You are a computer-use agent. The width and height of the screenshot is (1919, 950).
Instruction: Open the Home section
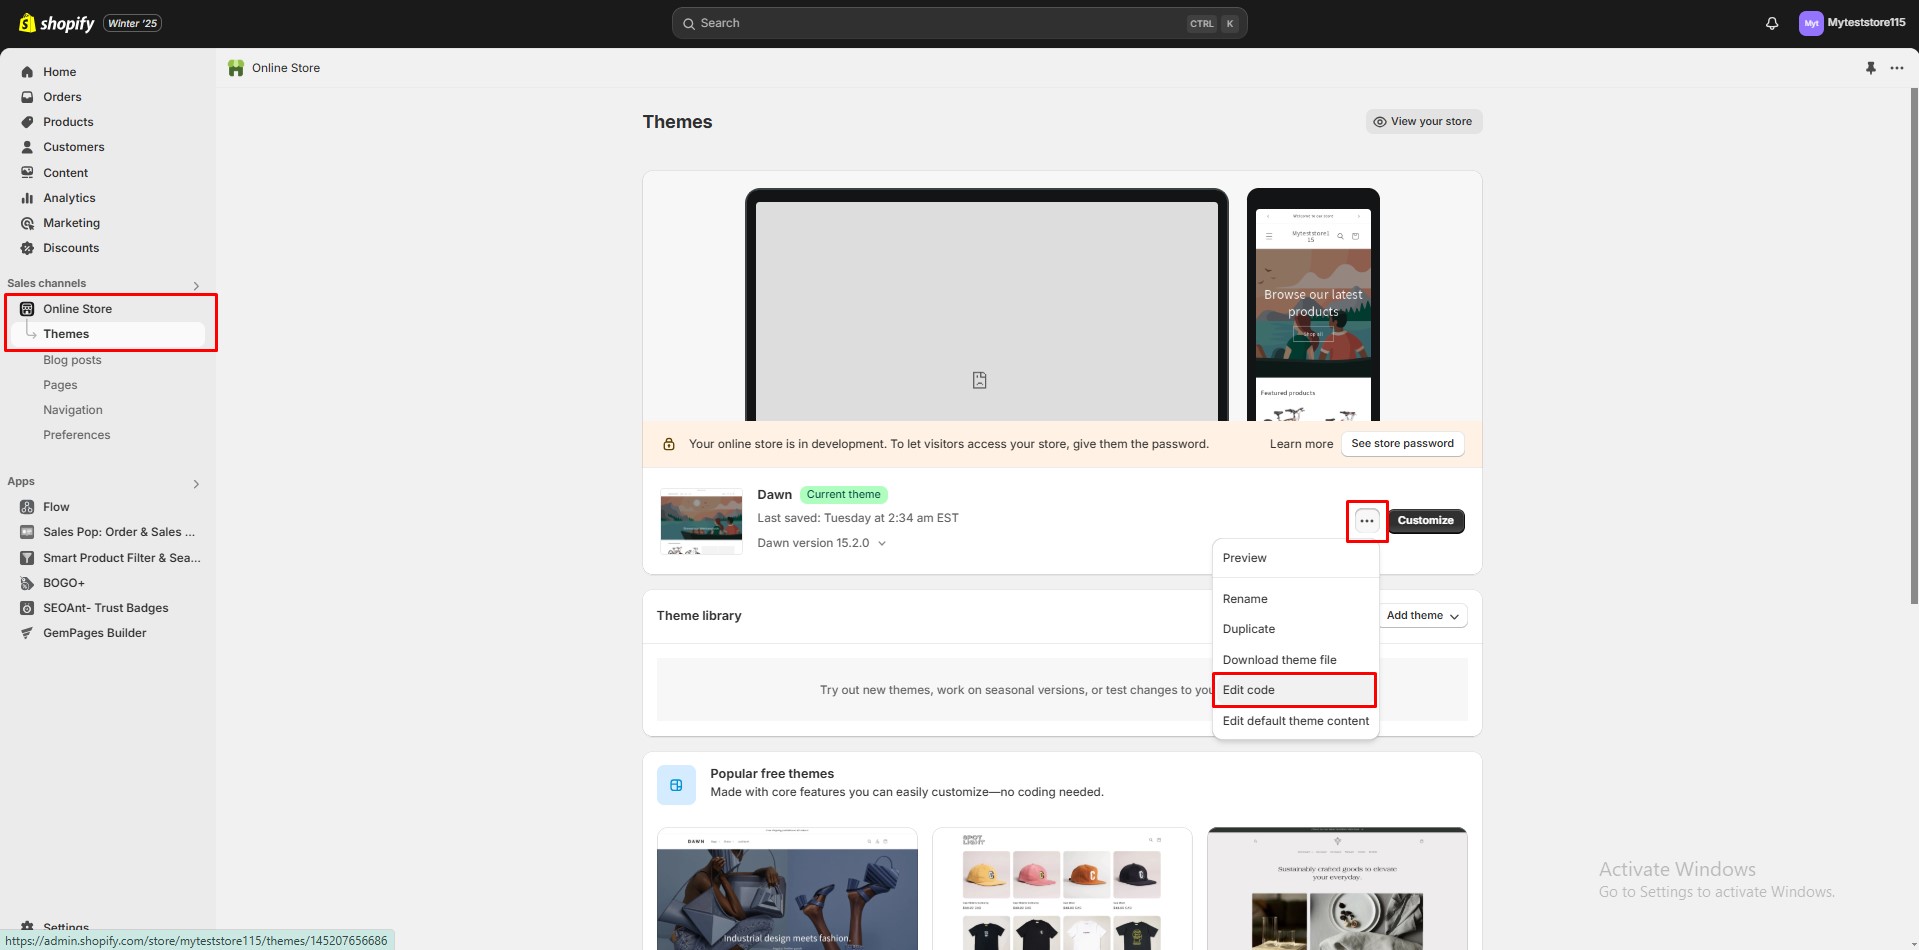60,71
